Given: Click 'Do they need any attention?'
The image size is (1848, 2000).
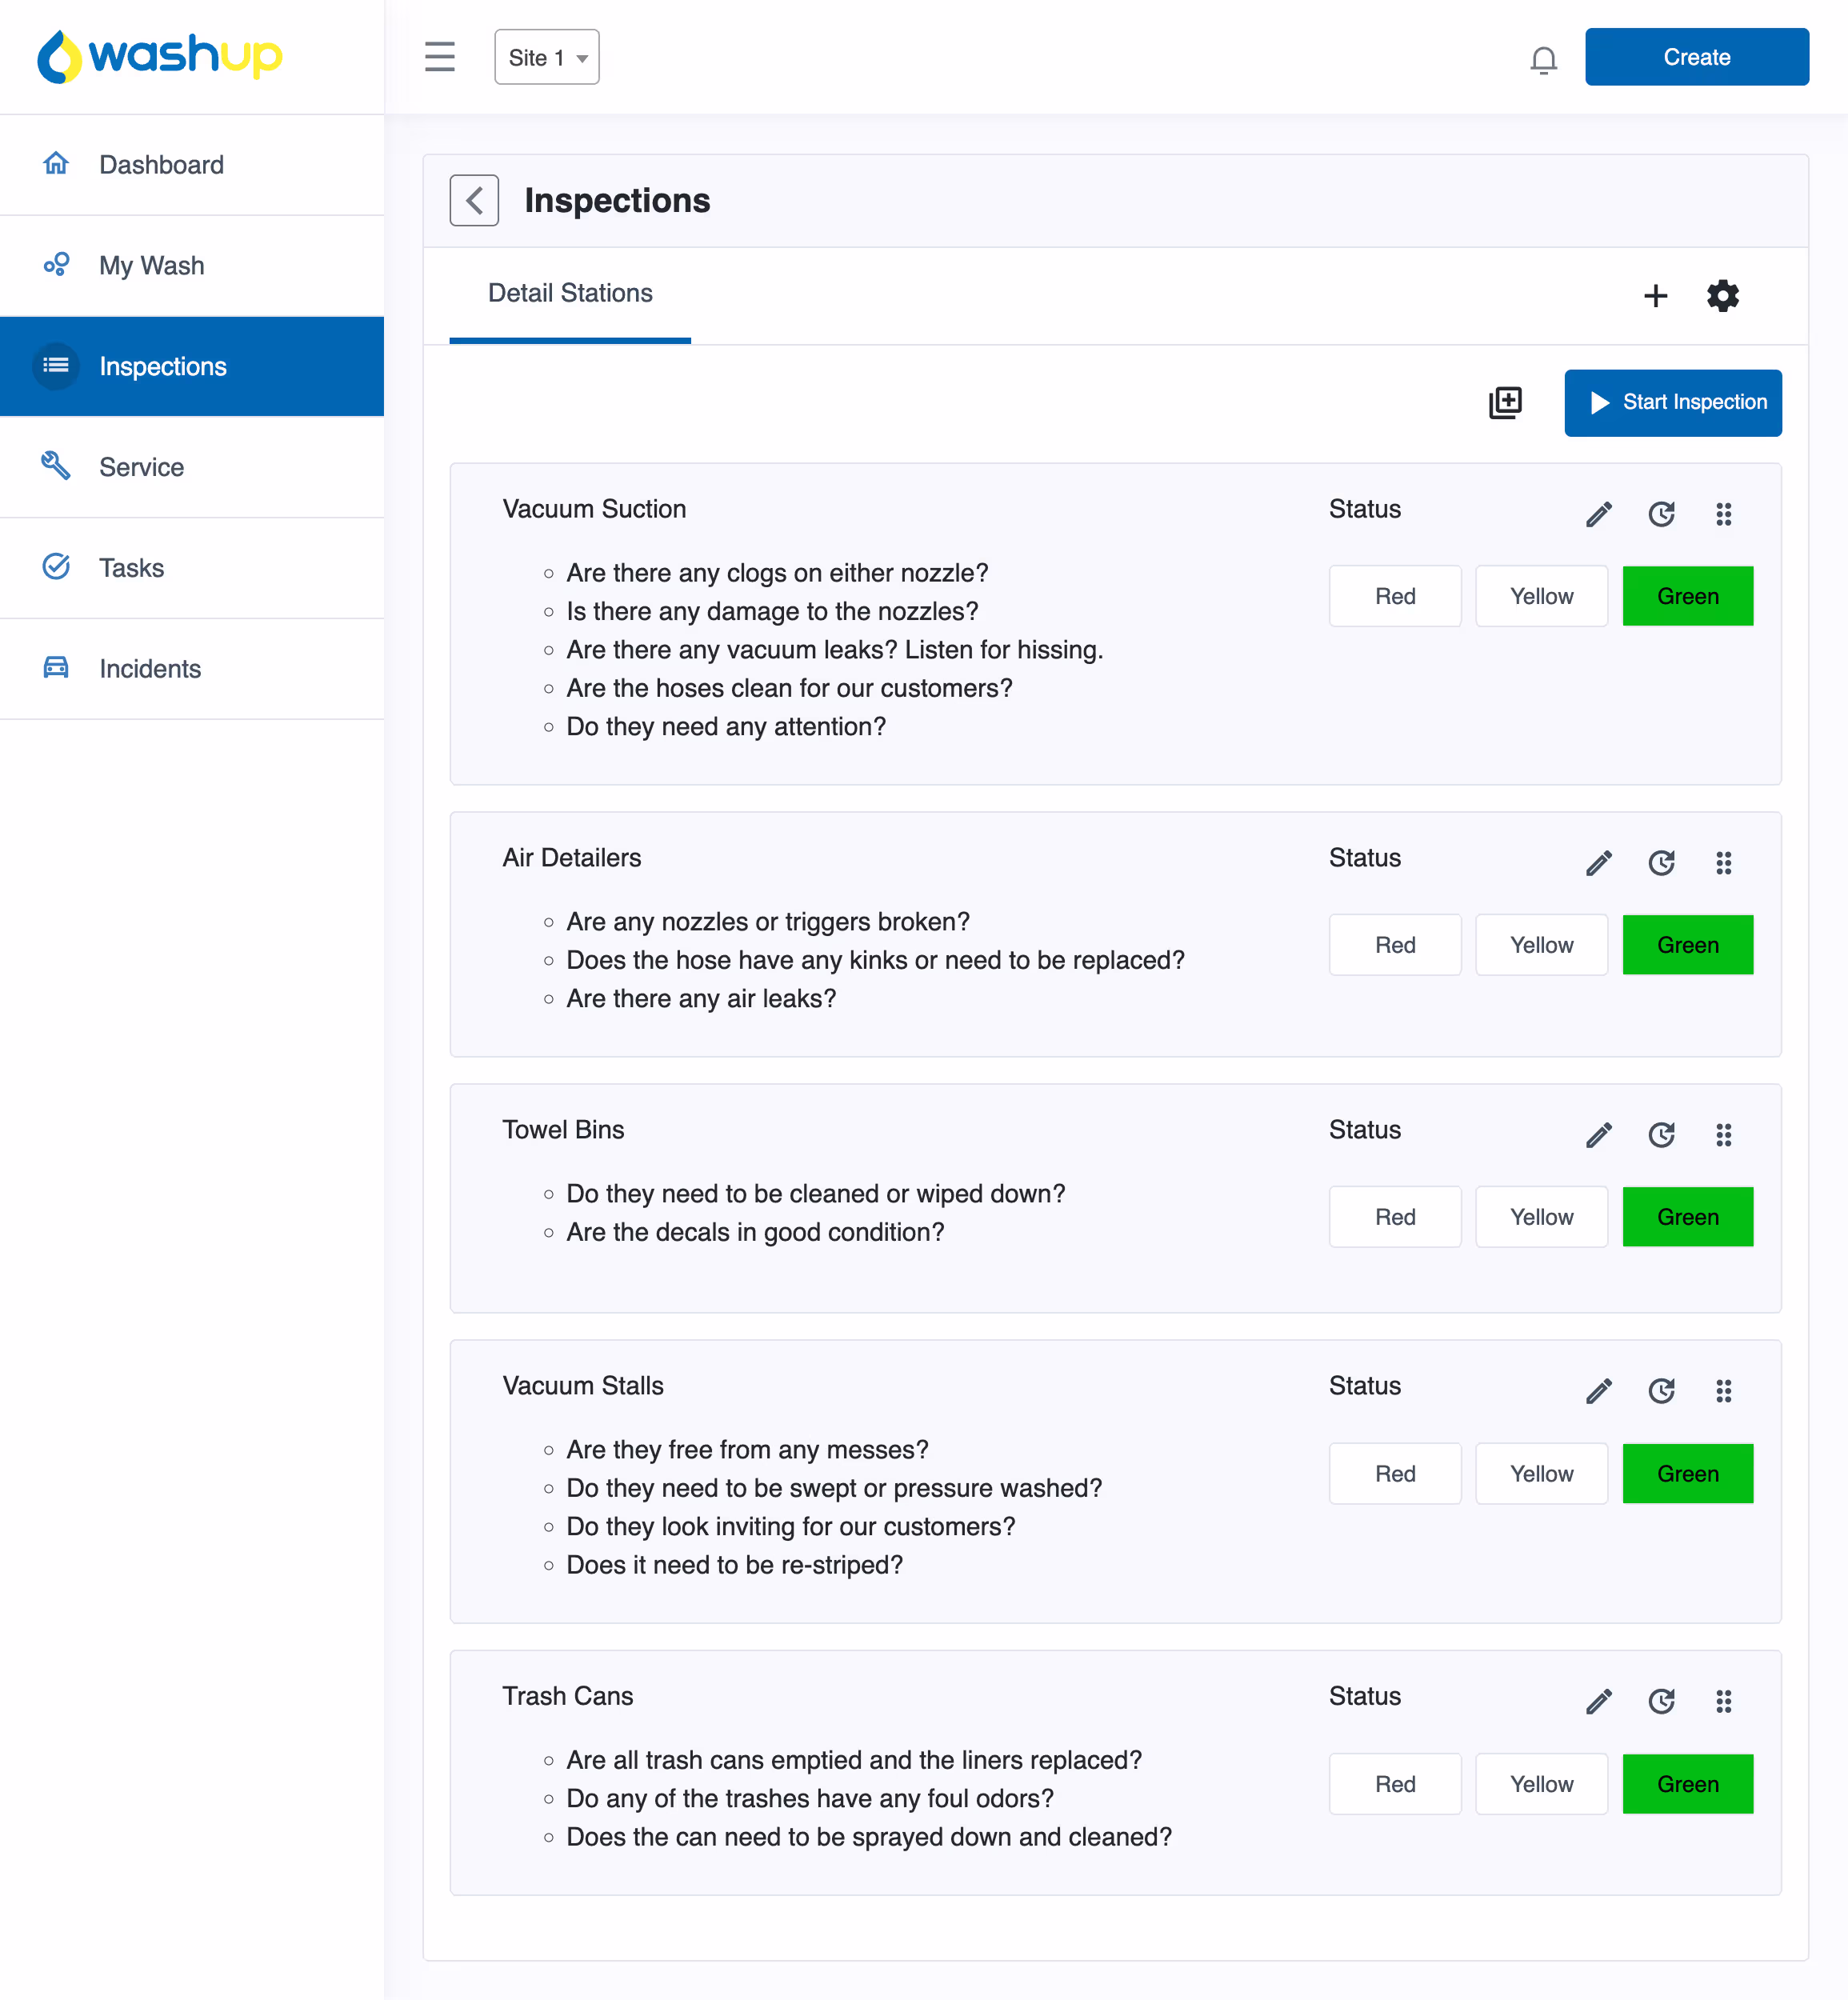Looking at the screenshot, I should point(726,727).
